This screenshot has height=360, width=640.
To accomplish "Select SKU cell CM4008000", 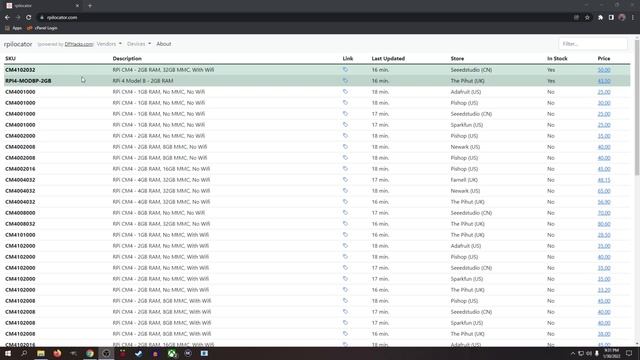I will coord(20,213).
